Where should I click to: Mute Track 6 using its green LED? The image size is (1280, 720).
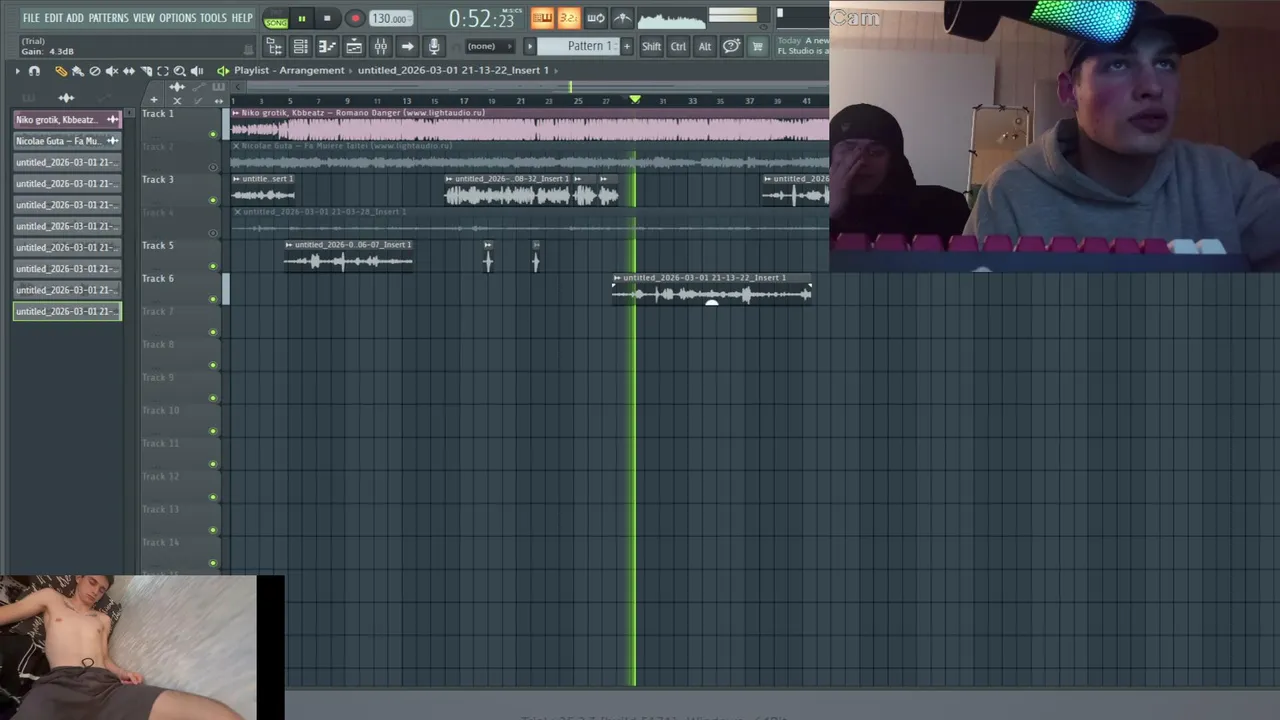(212, 299)
